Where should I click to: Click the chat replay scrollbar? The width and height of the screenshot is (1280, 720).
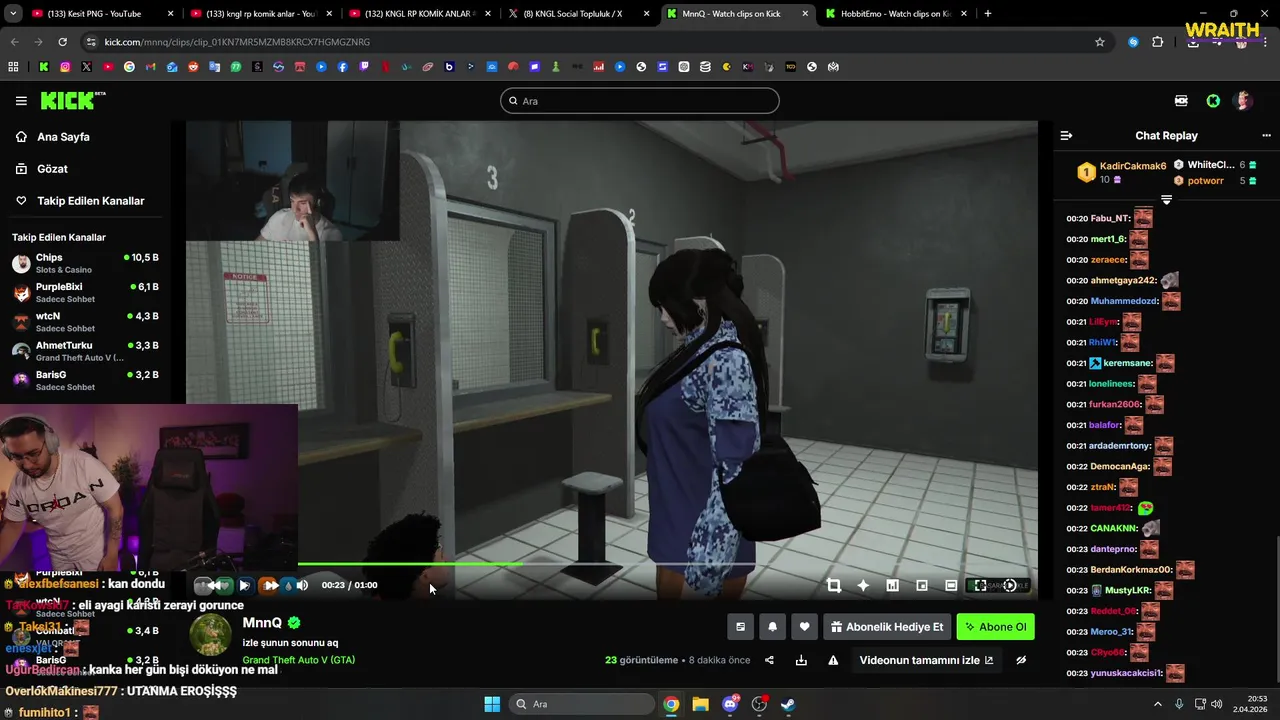pyautogui.click(x=1276, y=610)
